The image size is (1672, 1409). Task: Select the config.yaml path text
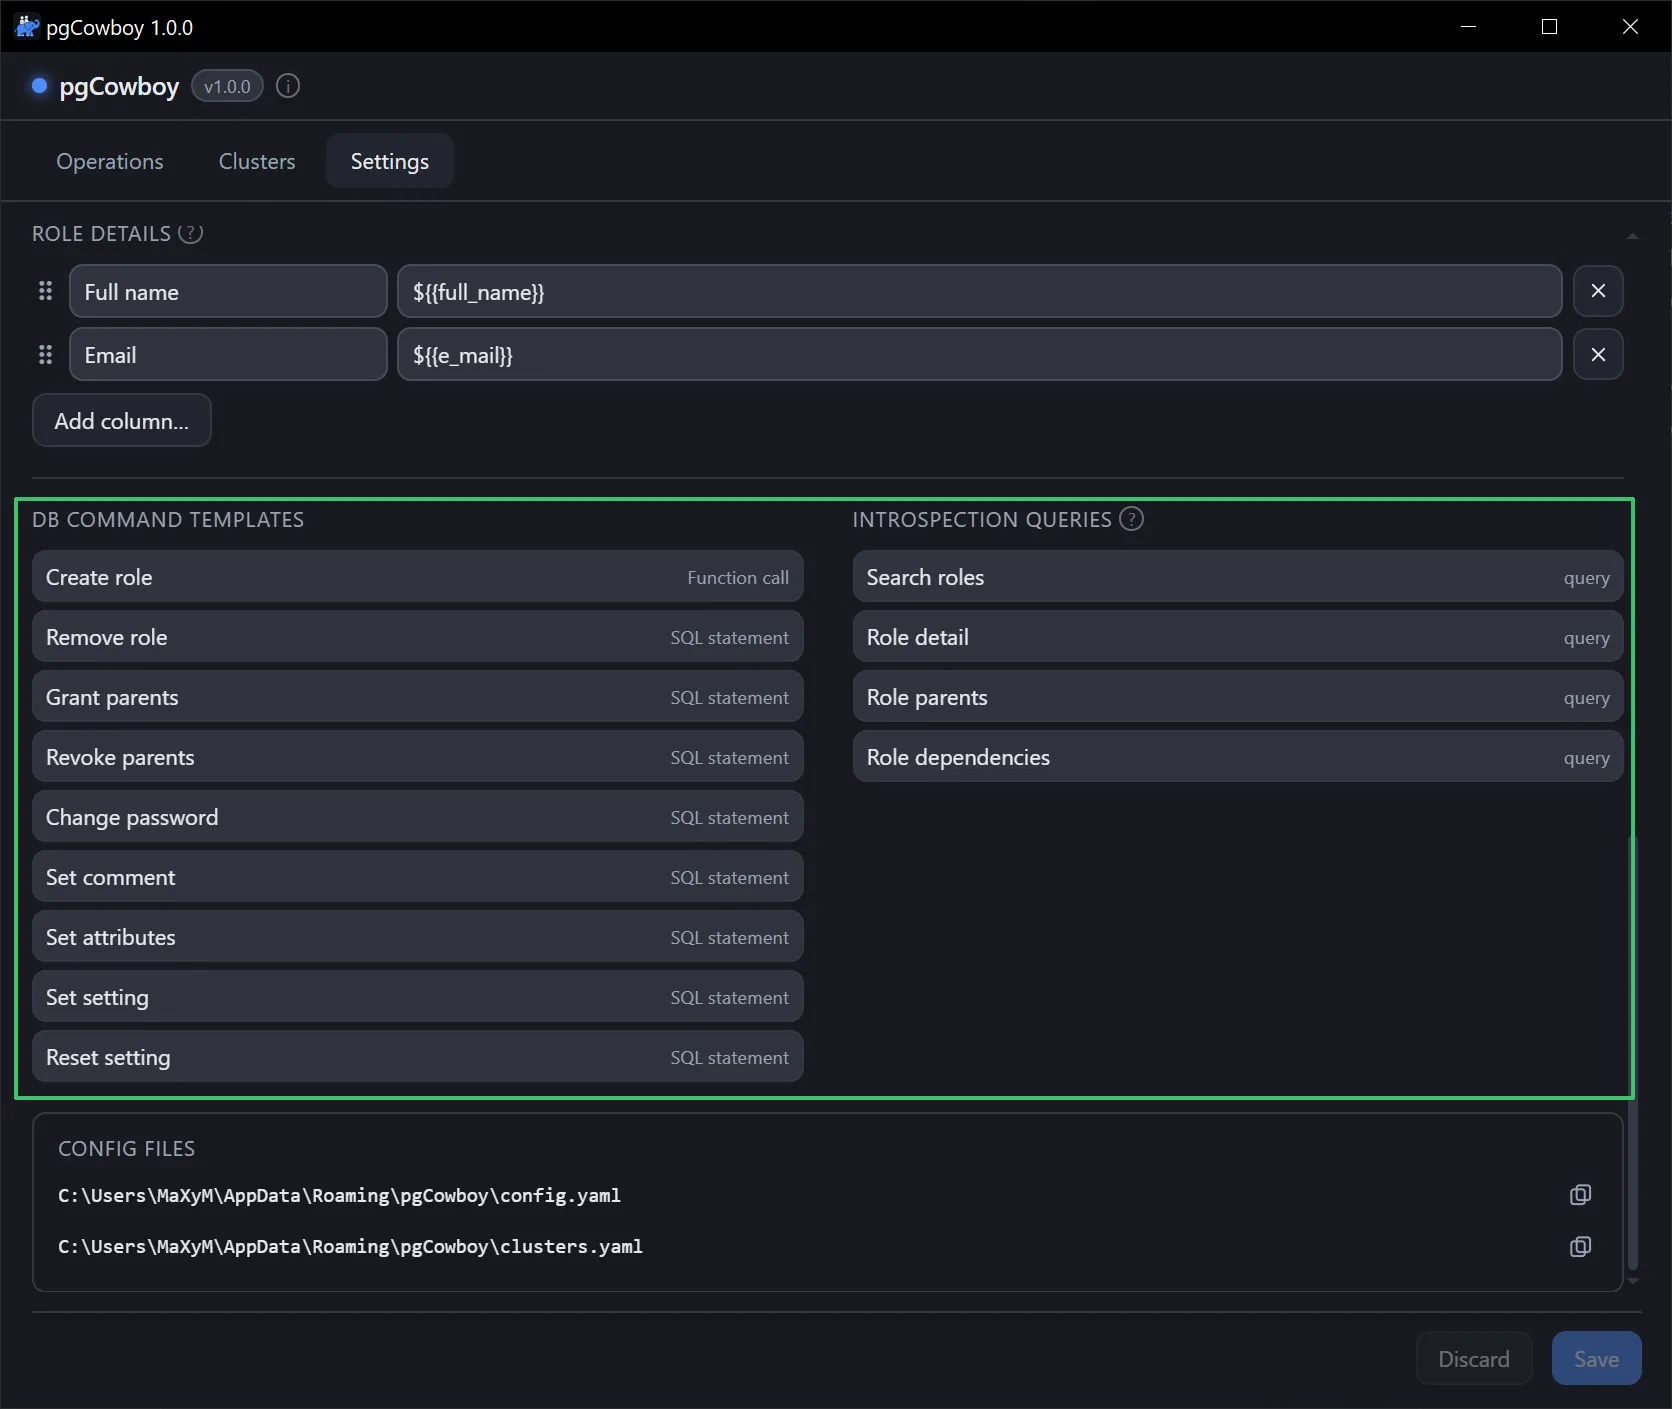[339, 1195]
